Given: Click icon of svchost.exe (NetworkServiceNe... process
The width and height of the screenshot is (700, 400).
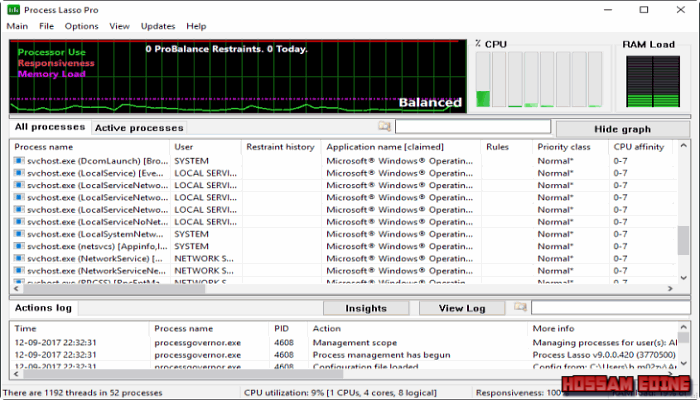Looking at the screenshot, I should coord(19,271).
